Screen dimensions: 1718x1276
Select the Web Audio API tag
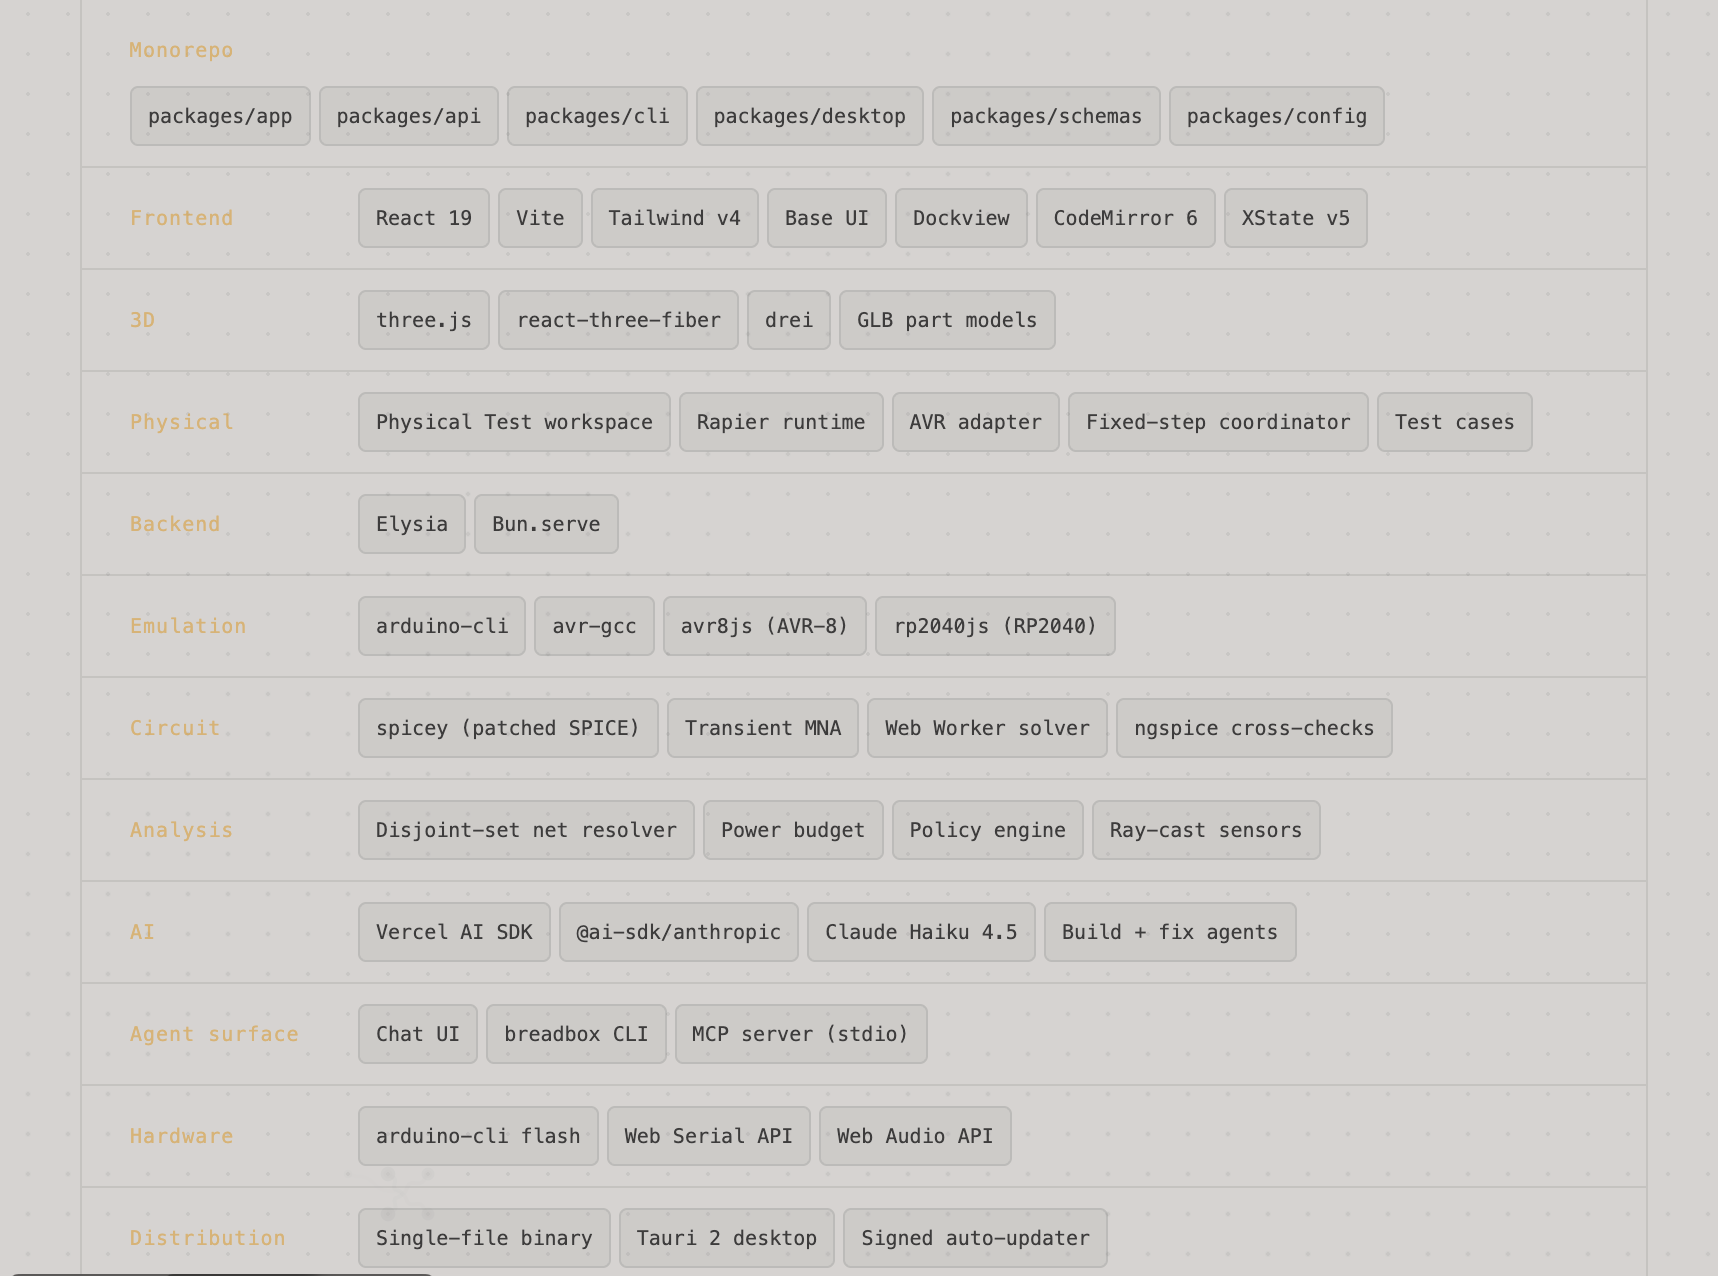coord(915,1136)
